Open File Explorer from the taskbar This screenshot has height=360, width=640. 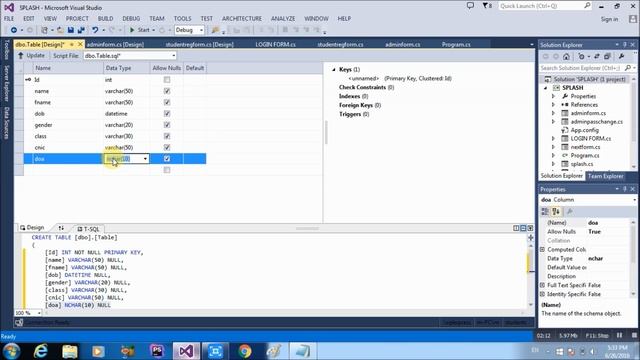(70, 351)
